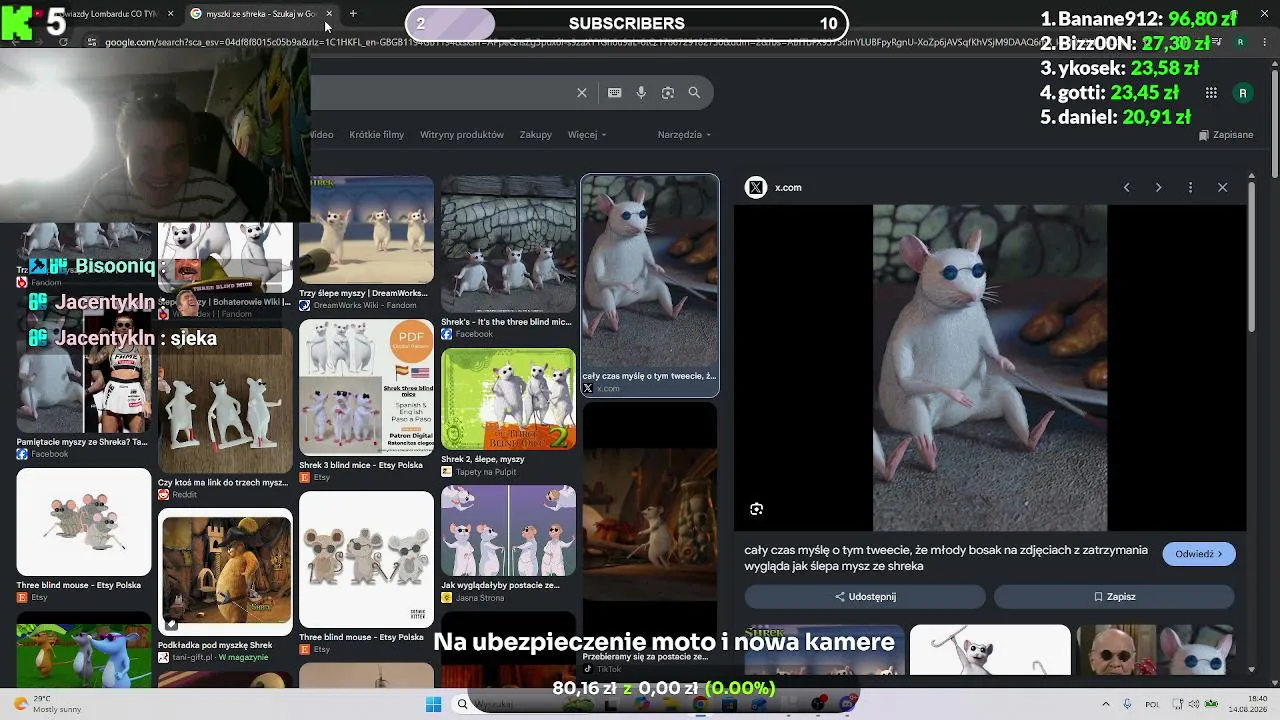
Task: Save the image with Zapisz
Action: point(1114,597)
